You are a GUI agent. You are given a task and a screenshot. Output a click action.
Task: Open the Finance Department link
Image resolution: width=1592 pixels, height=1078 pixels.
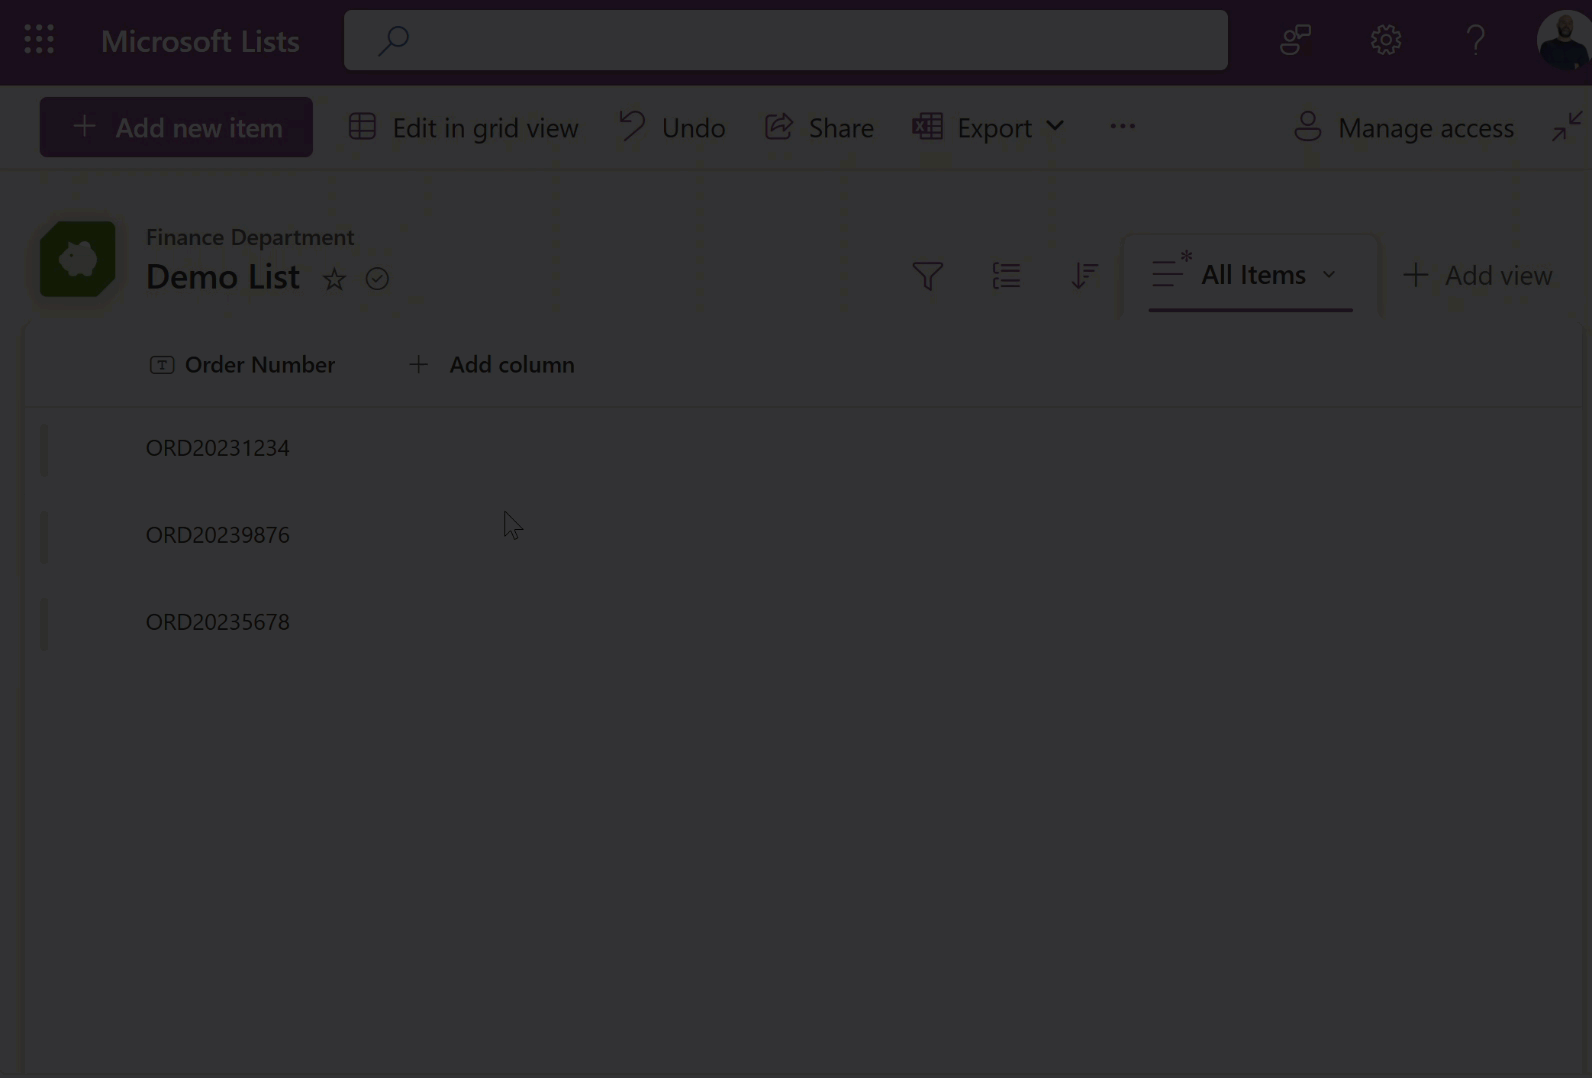(x=250, y=237)
